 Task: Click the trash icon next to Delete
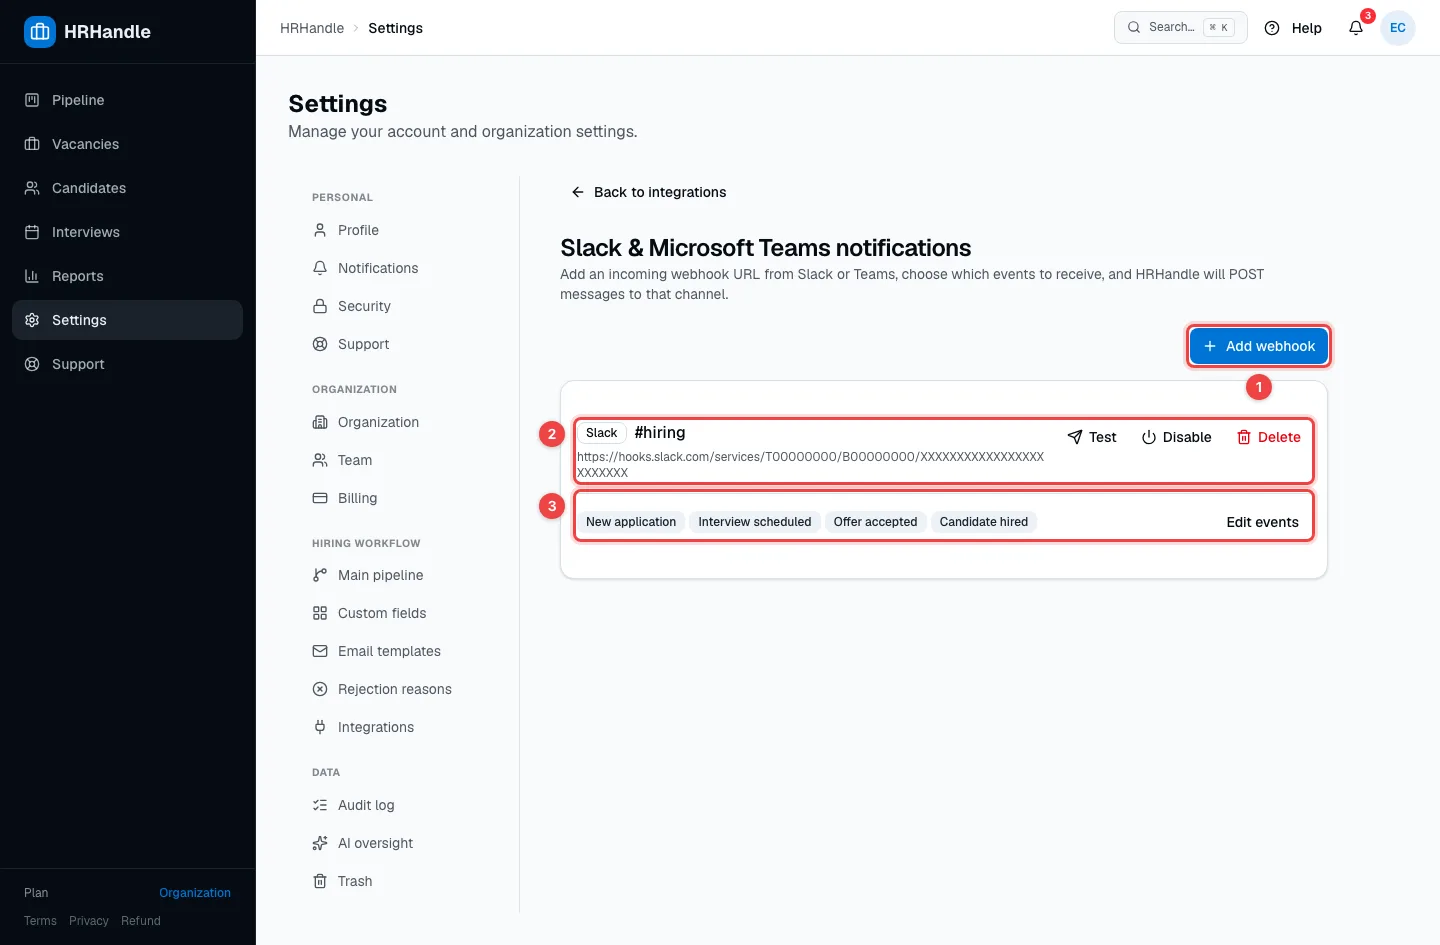coord(1244,437)
